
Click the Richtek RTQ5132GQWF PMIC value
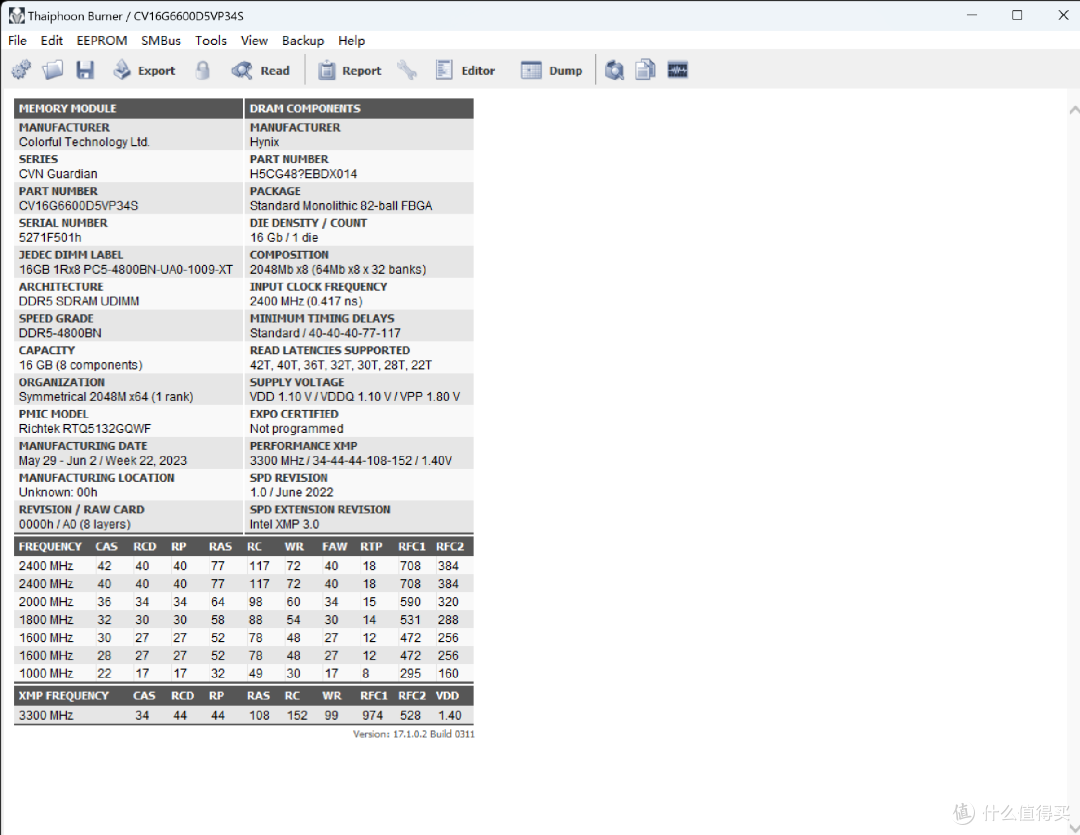[85, 429]
